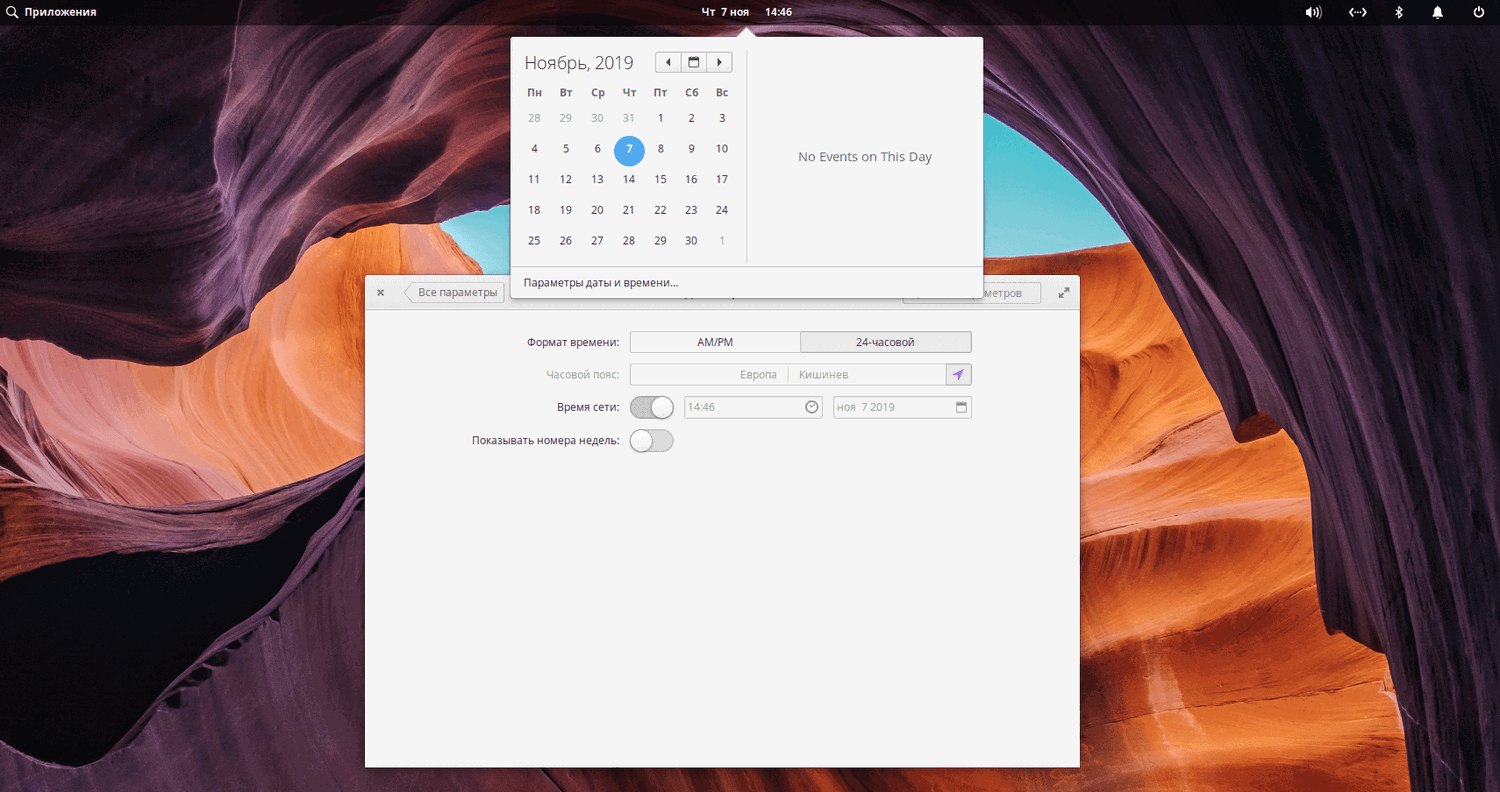Click the Часовой пояс: label
This screenshot has width=1500, height=792.
click(583, 375)
